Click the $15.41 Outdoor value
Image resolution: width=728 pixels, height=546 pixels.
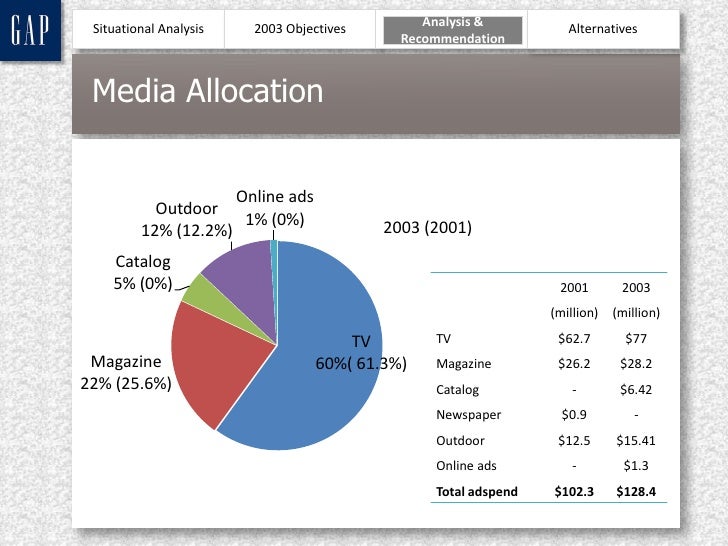click(x=636, y=440)
